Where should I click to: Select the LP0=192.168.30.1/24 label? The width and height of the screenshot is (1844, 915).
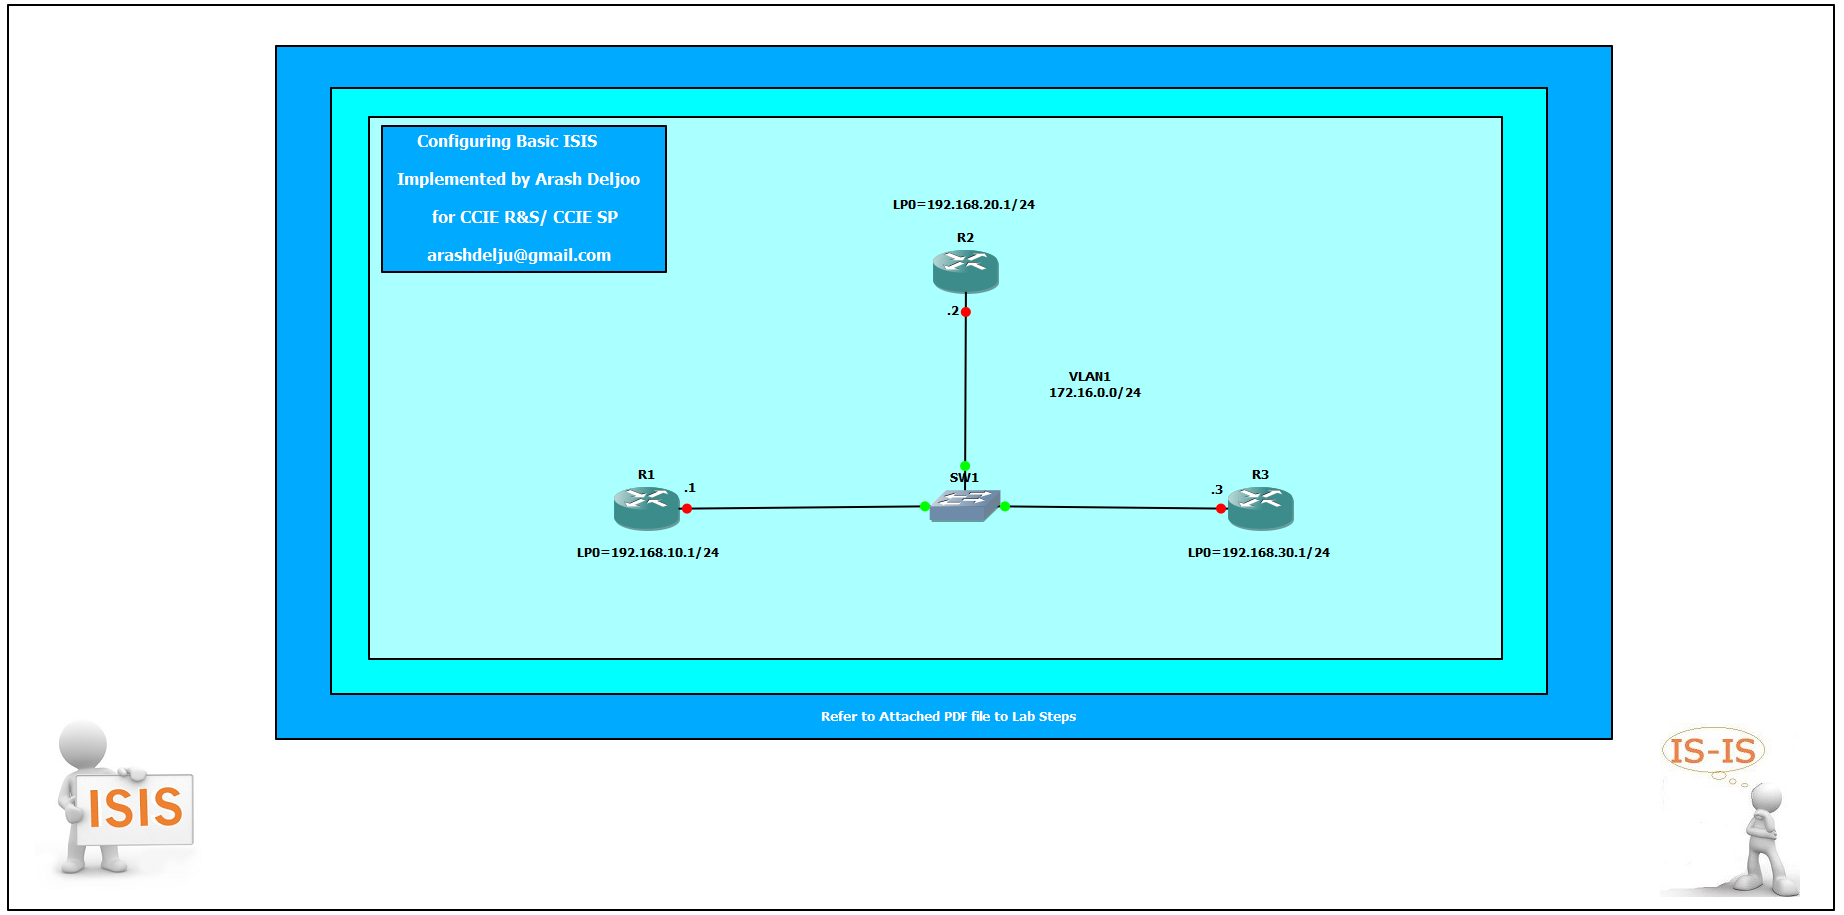point(1258,553)
